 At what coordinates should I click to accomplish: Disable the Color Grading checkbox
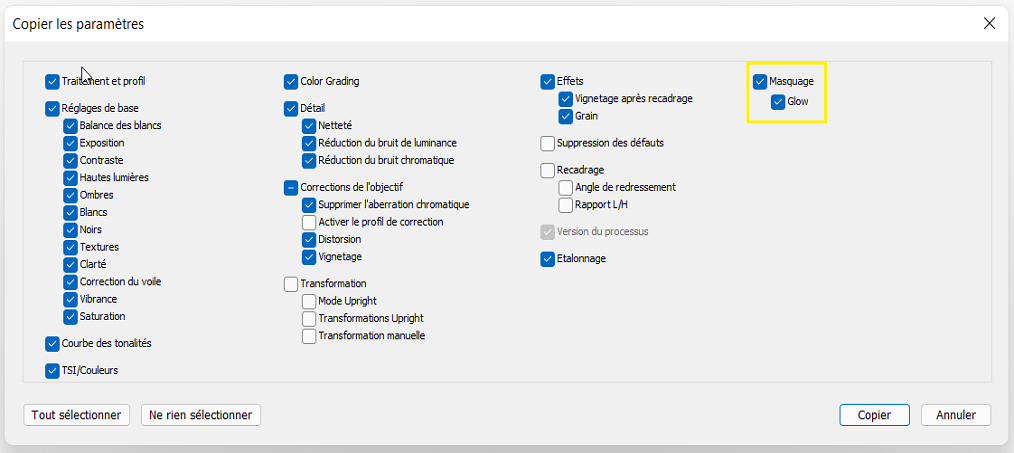tap(291, 81)
